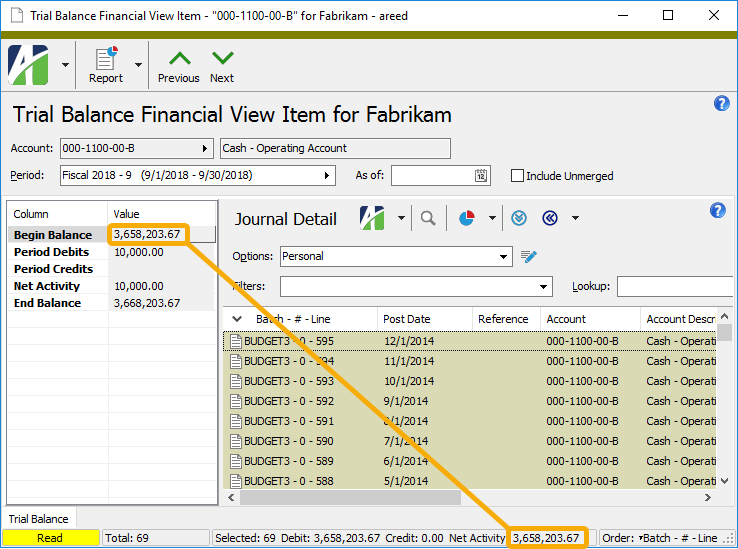The image size is (738, 549).
Task: Click post date 12/1/2014 cell
Action: pos(409,341)
